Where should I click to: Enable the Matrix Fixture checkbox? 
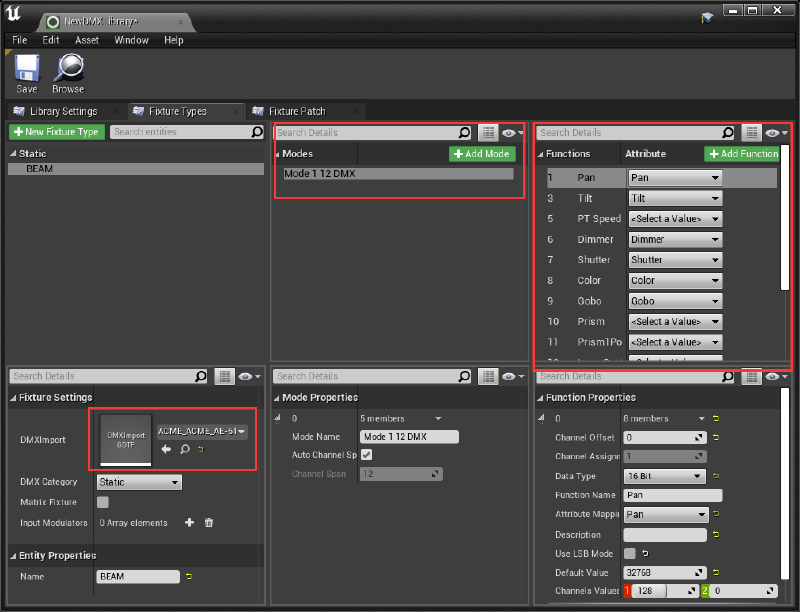[103, 503]
